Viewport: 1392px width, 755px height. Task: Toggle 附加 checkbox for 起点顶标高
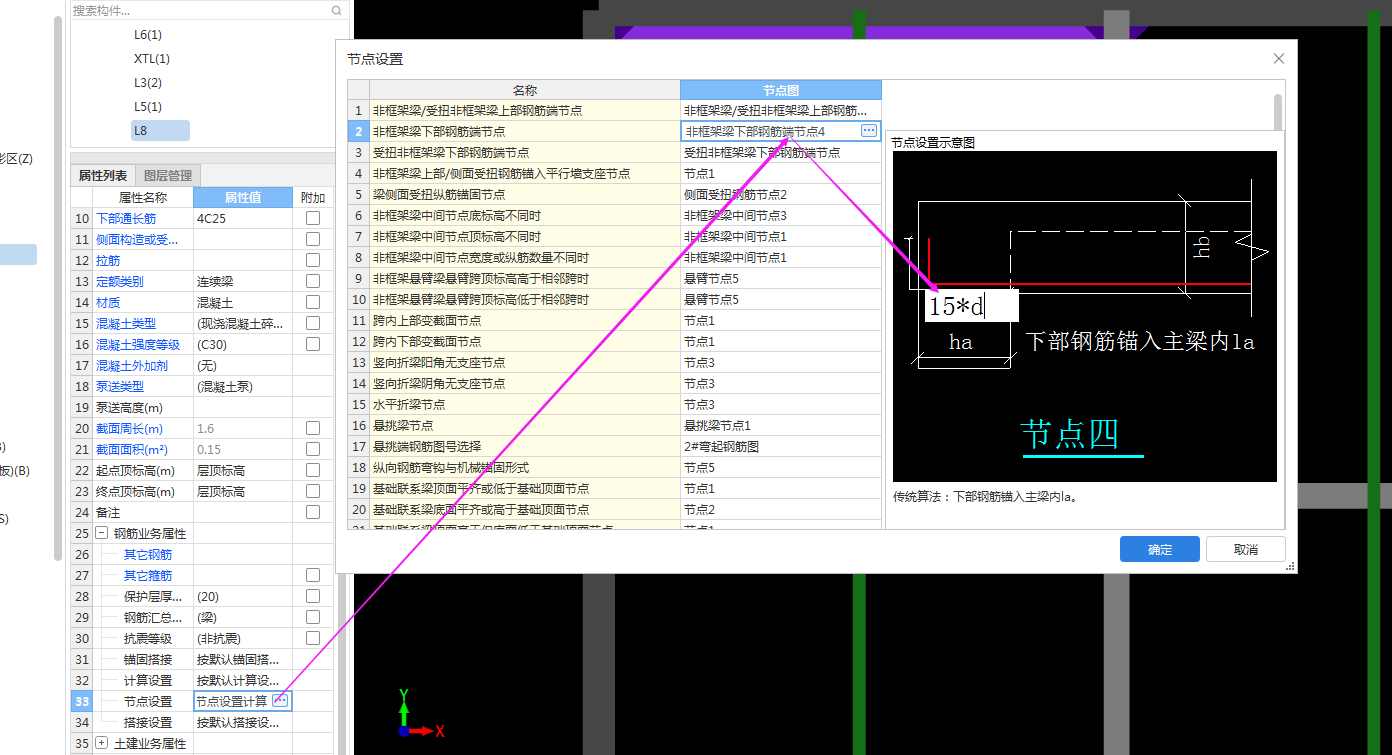click(313, 470)
